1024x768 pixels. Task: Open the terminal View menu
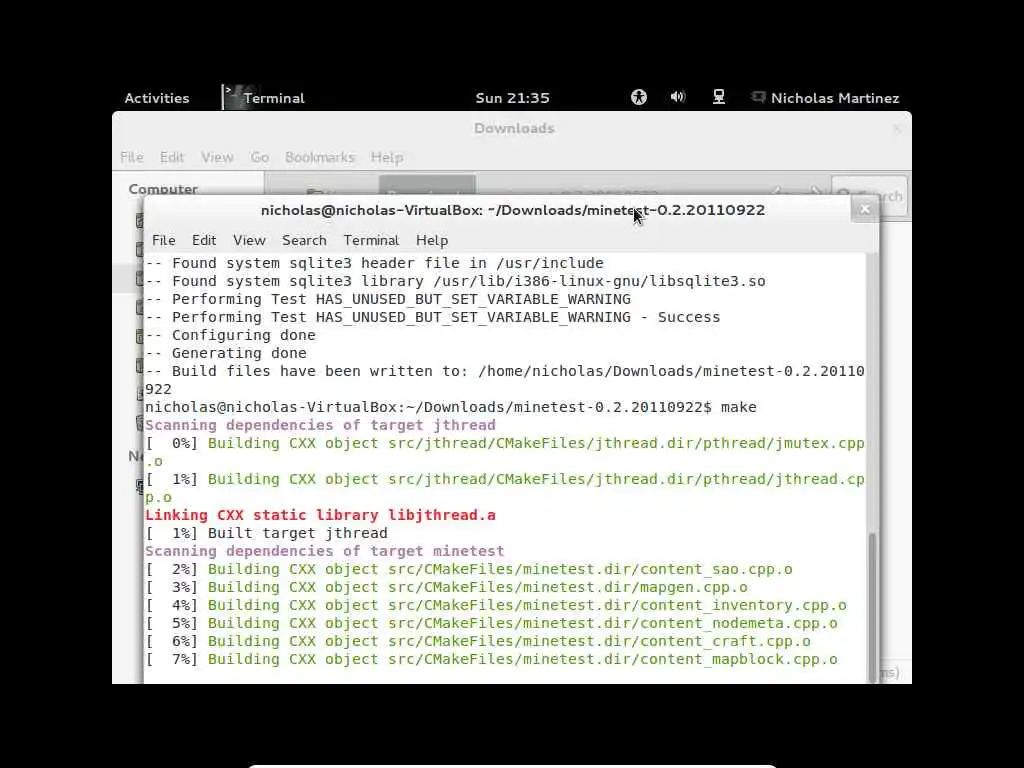(249, 240)
